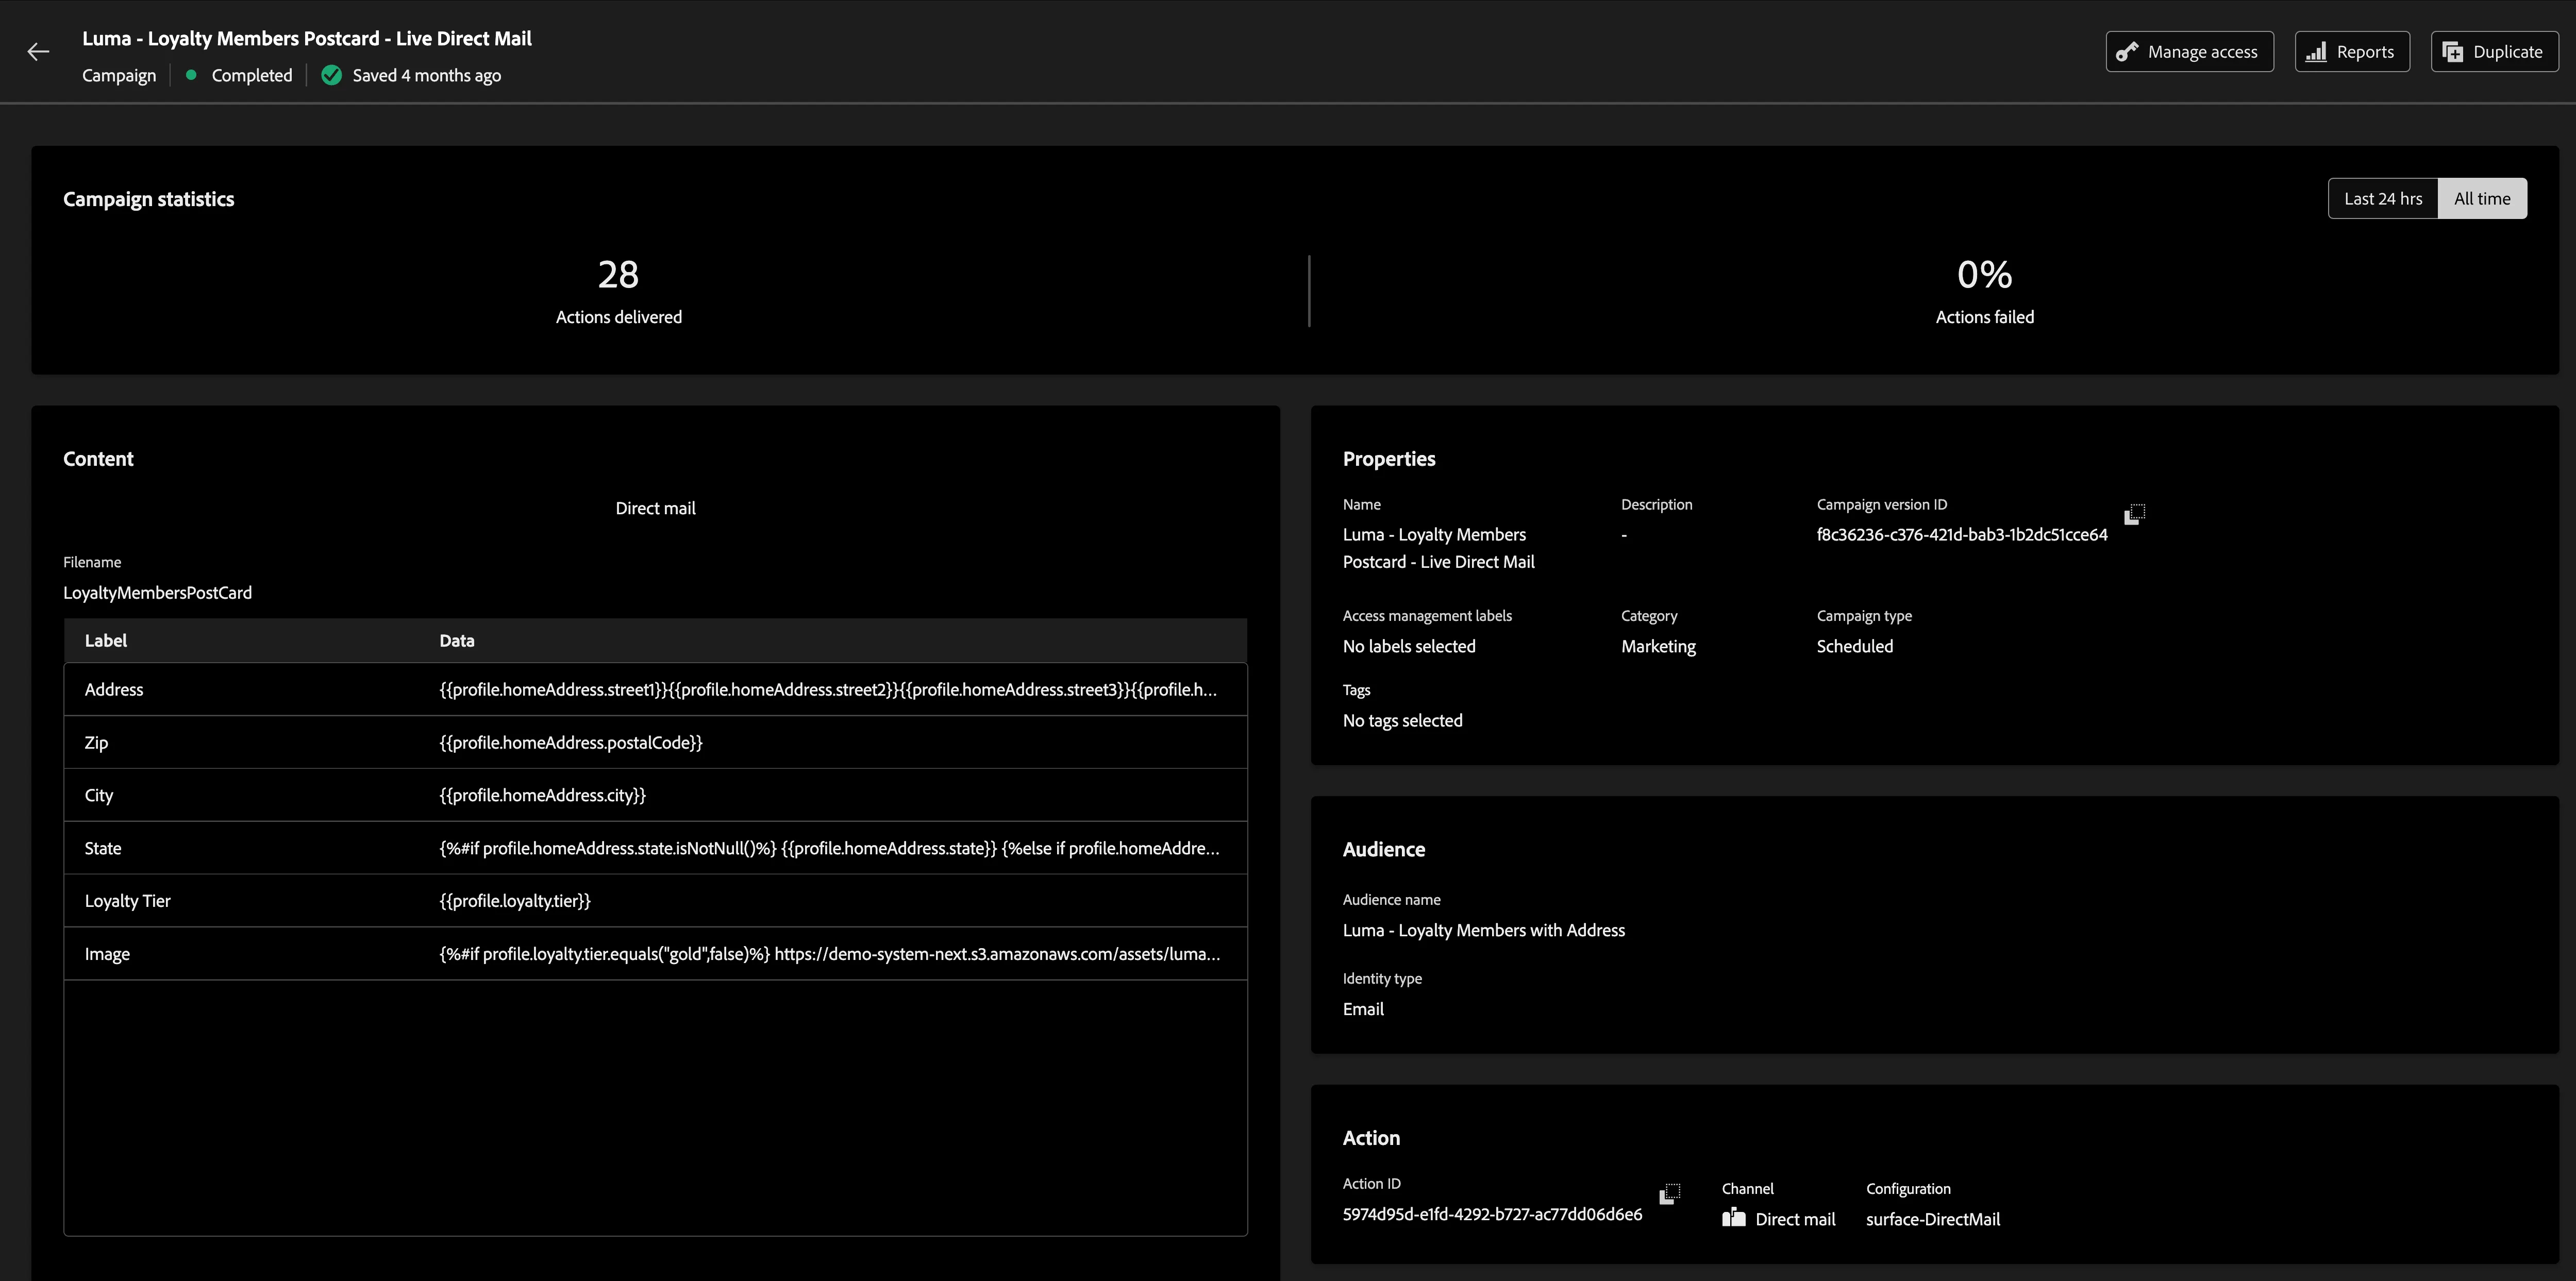Image resolution: width=2576 pixels, height=1281 pixels.
Task: Switch statistics to All time
Action: tap(2482, 198)
